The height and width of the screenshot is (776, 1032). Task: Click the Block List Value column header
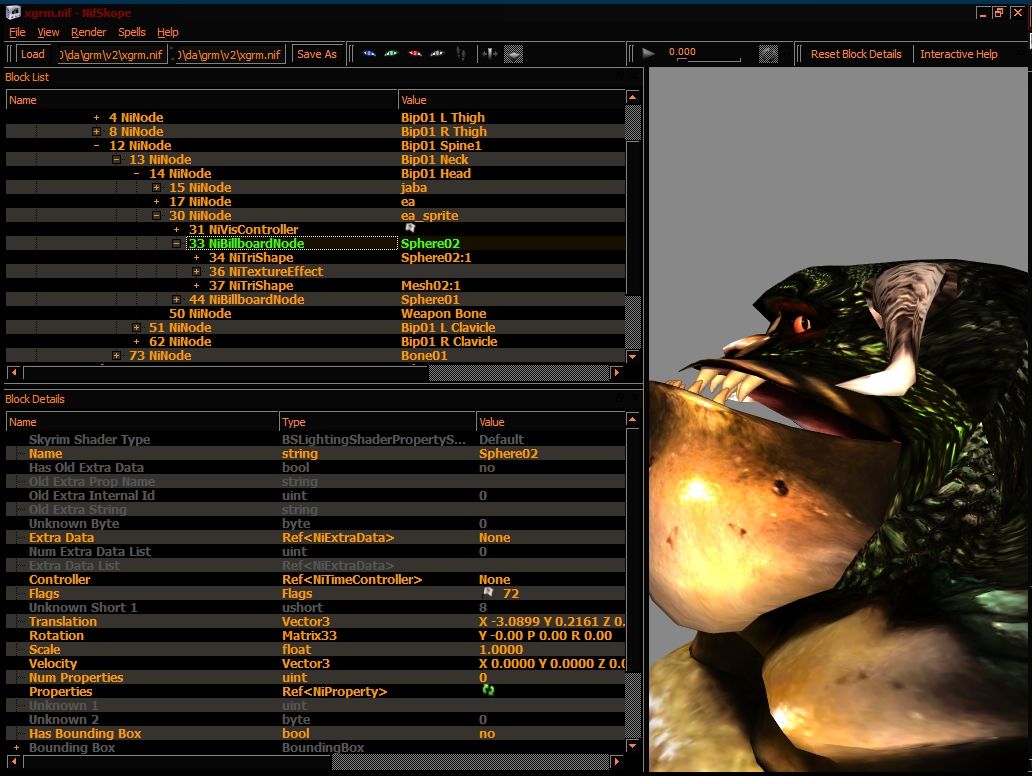coord(511,100)
